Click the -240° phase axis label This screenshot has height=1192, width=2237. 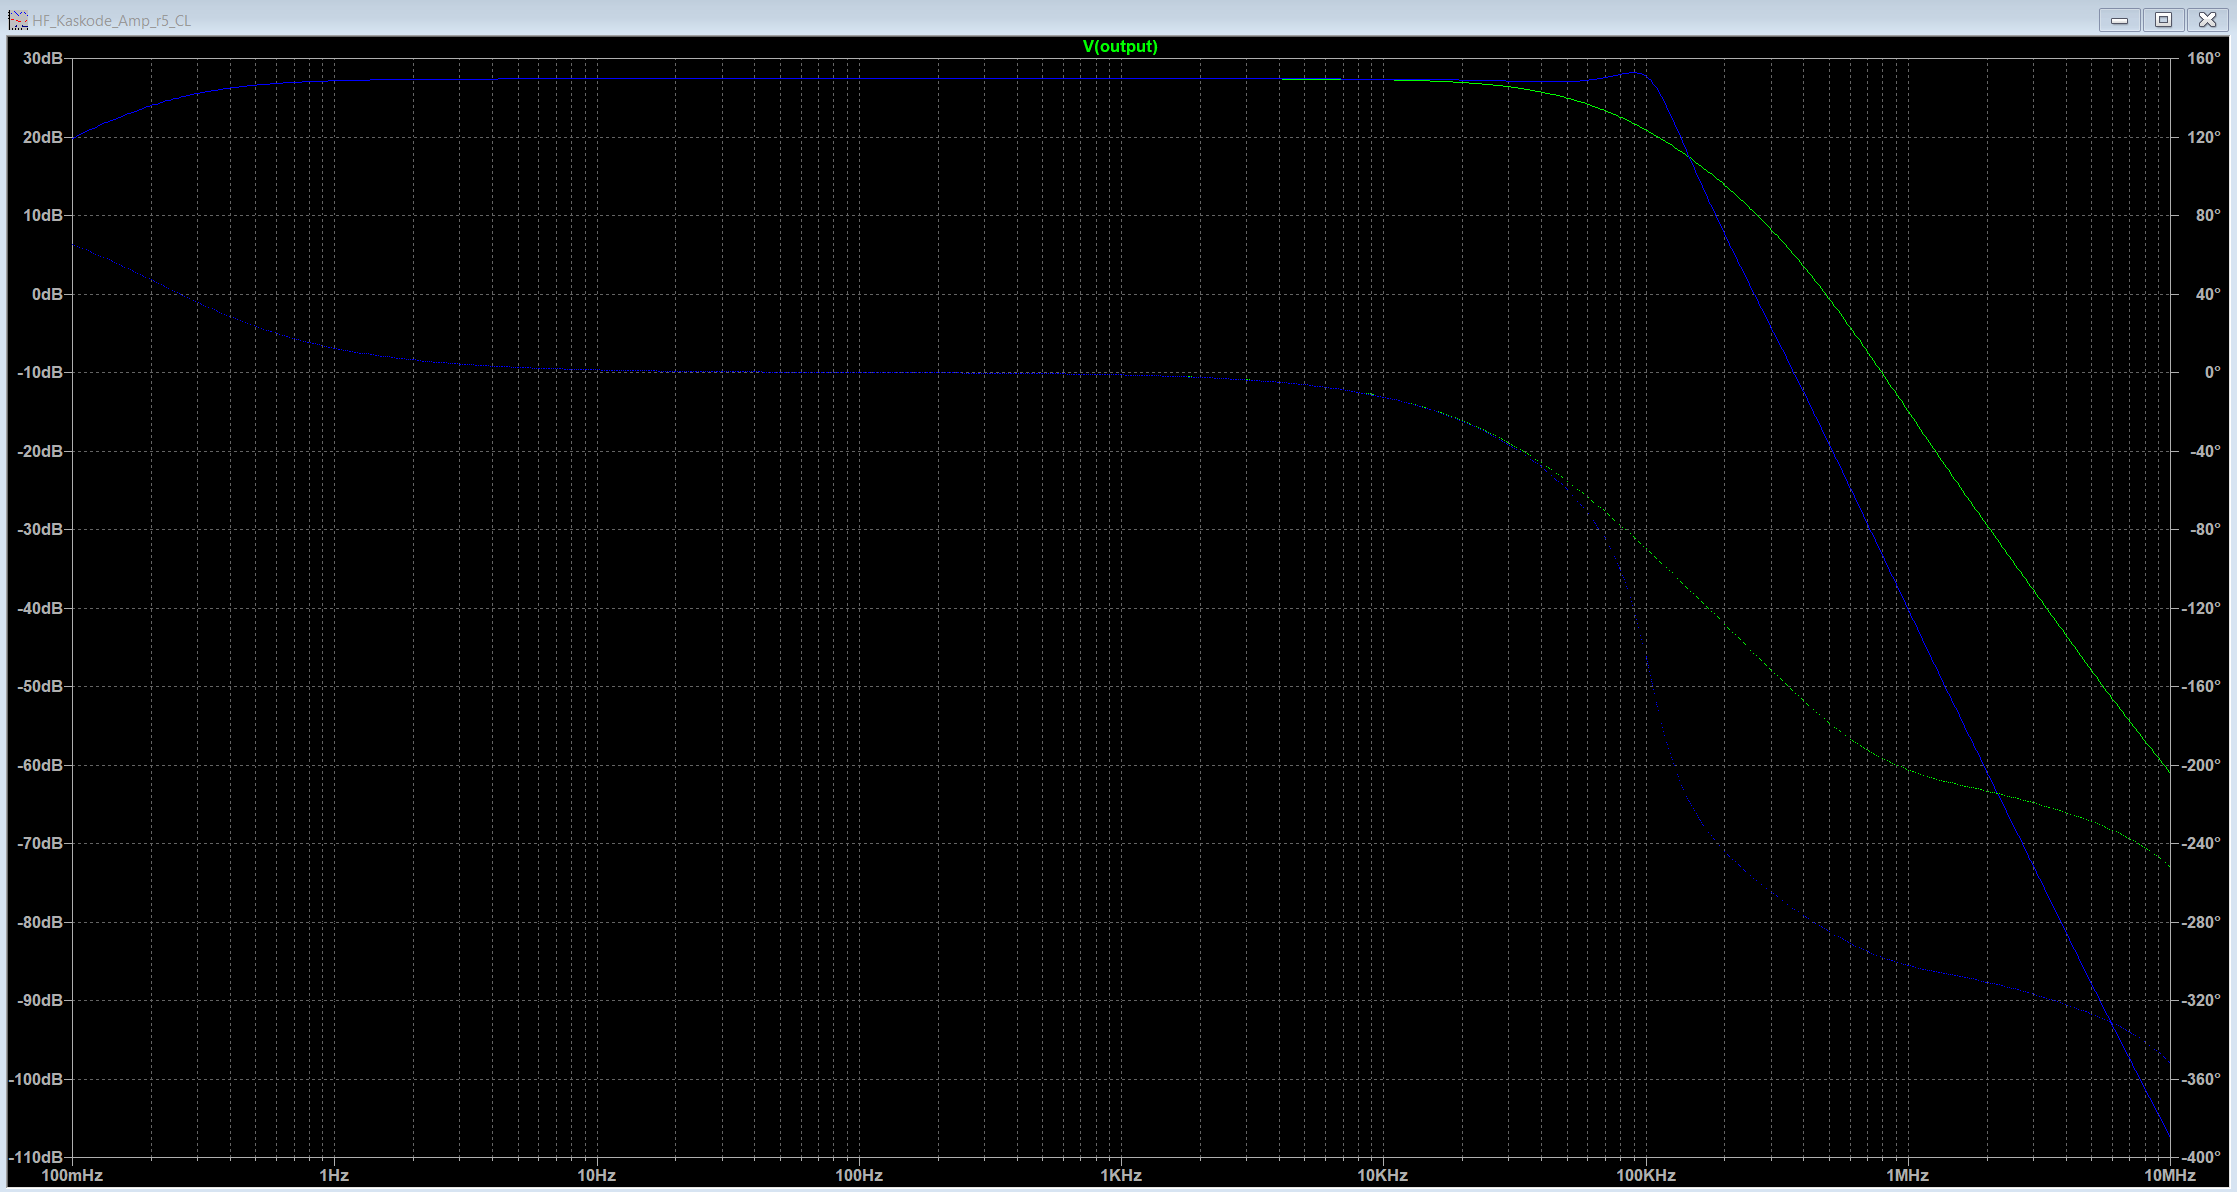[2203, 843]
